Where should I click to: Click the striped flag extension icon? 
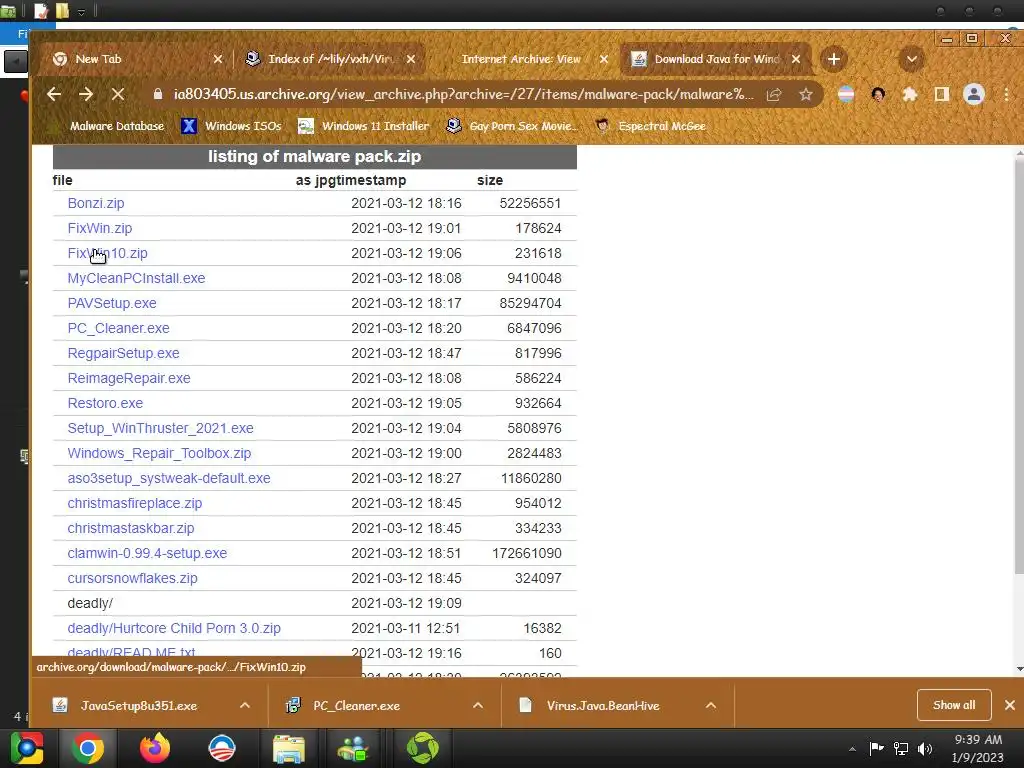tap(846, 95)
